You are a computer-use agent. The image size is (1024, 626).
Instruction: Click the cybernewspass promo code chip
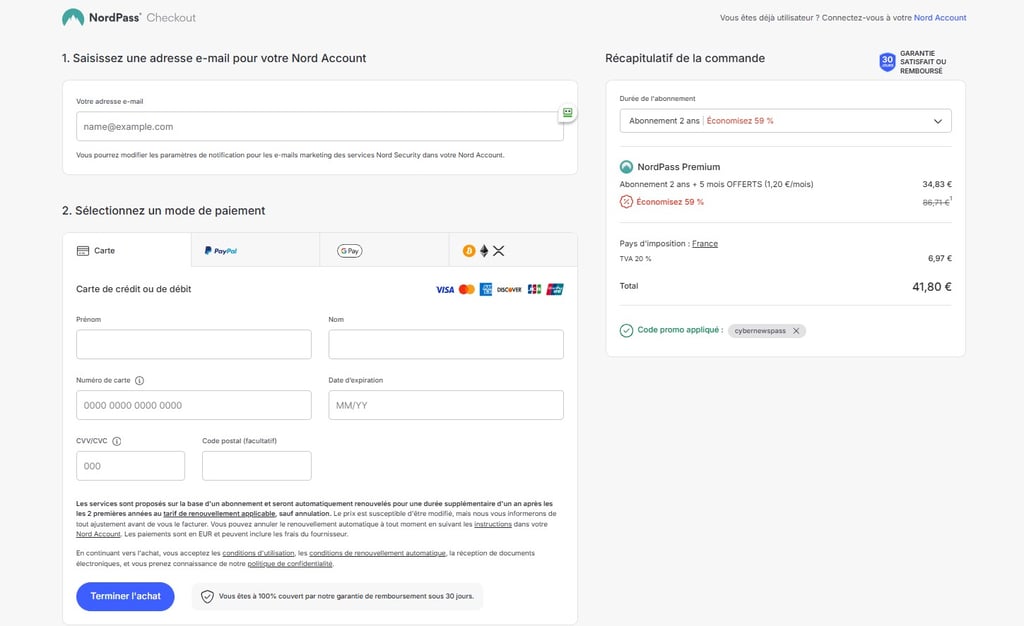click(767, 331)
